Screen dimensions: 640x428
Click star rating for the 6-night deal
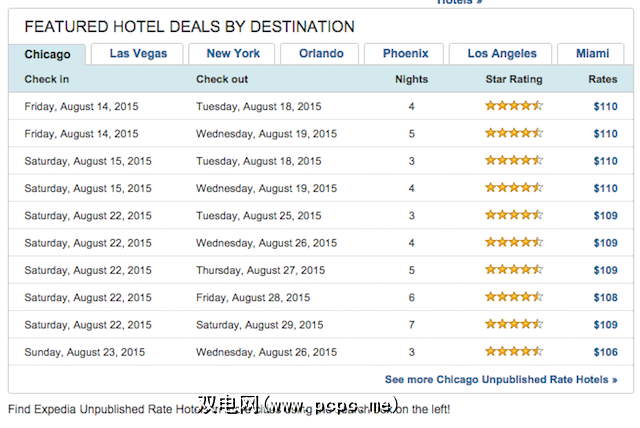tap(513, 297)
